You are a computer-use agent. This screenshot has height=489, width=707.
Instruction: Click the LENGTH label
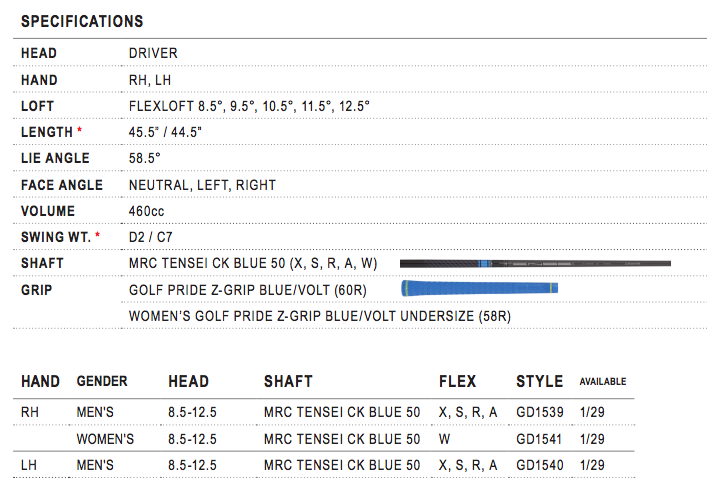click(47, 132)
